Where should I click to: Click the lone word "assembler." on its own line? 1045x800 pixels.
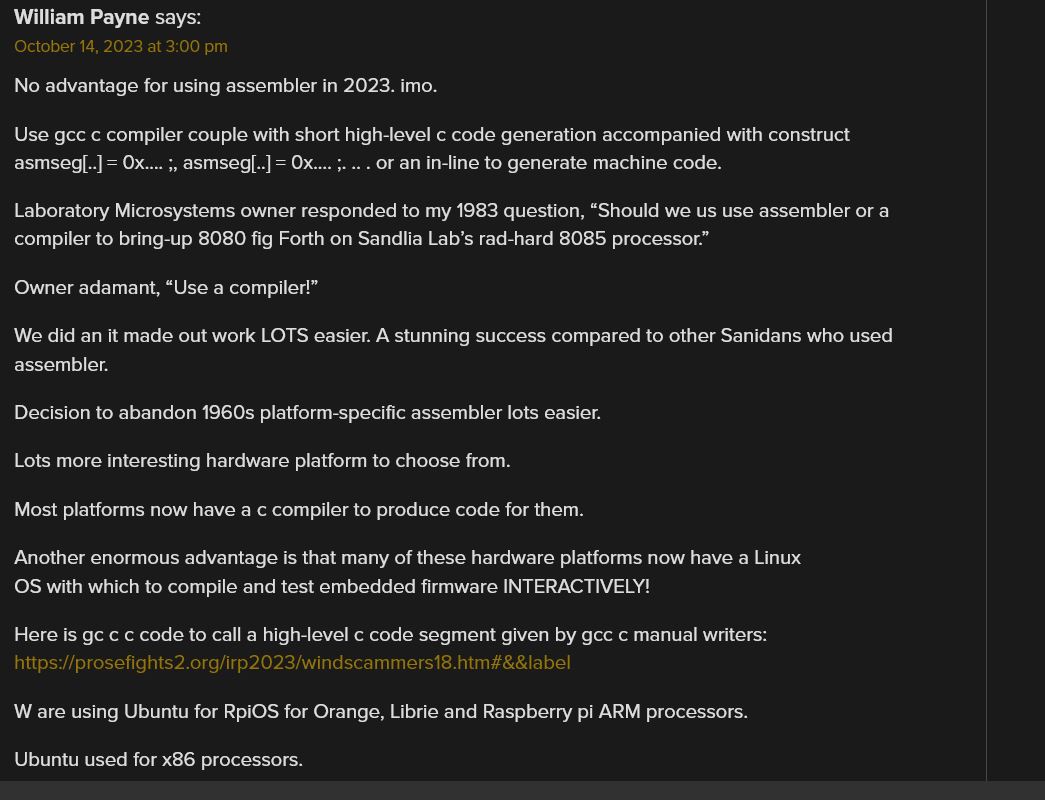point(61,365)
